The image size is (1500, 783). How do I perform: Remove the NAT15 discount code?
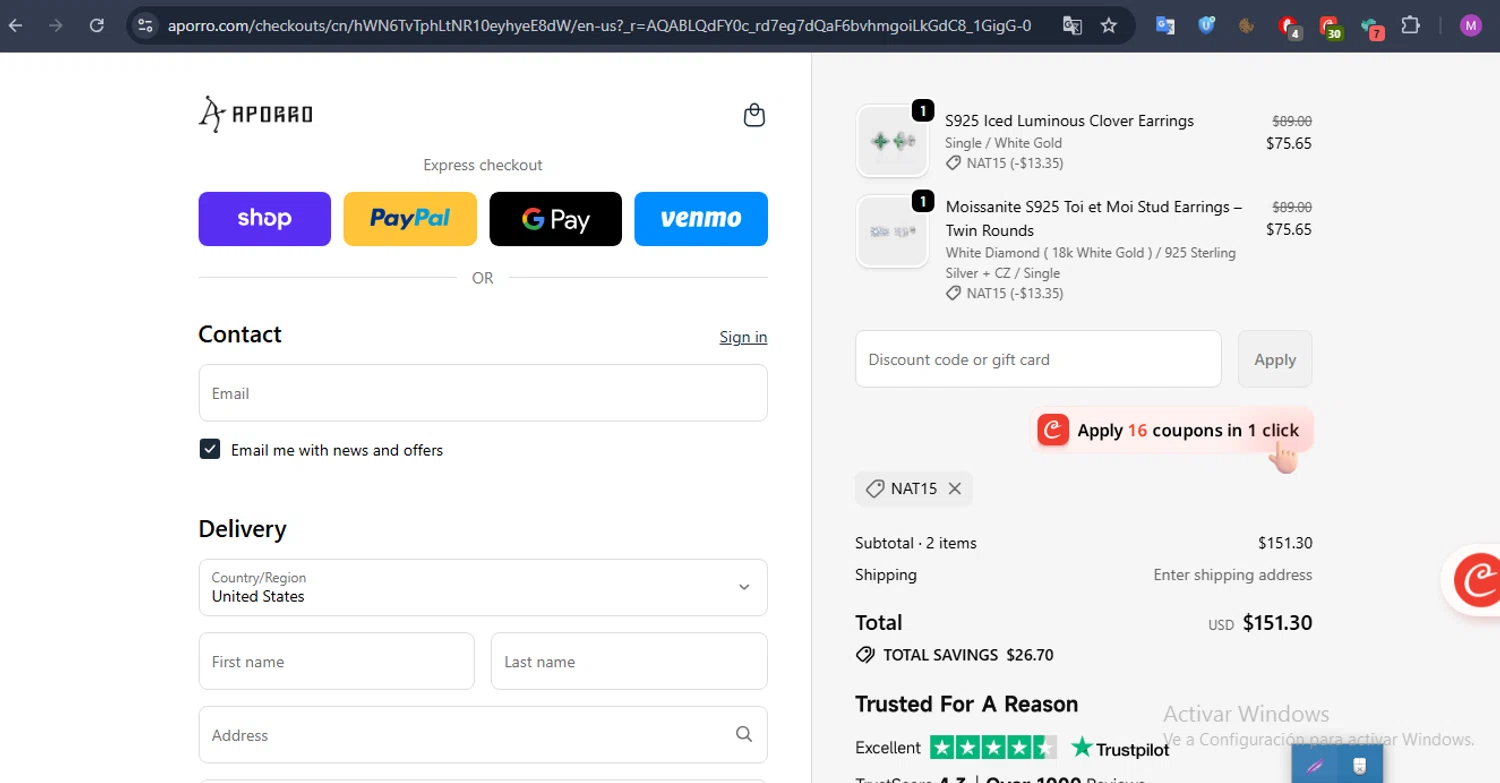[x=955, y=489]
